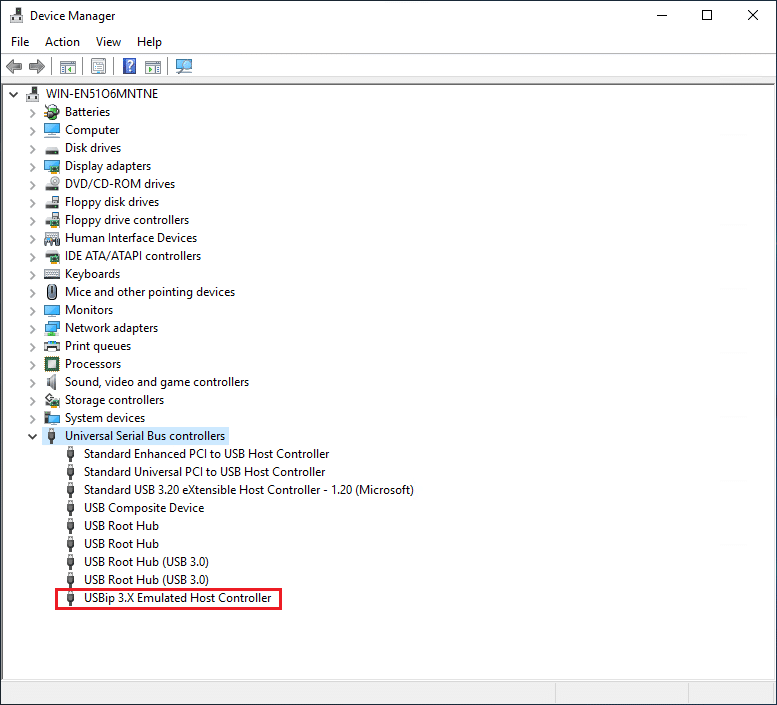Image resolution: width=777 pixels, height=705 pixels.
Task: Collapse the WIN-EN51O6MNTNE root node
Action: pyautogui.click(x=13, y=94)
